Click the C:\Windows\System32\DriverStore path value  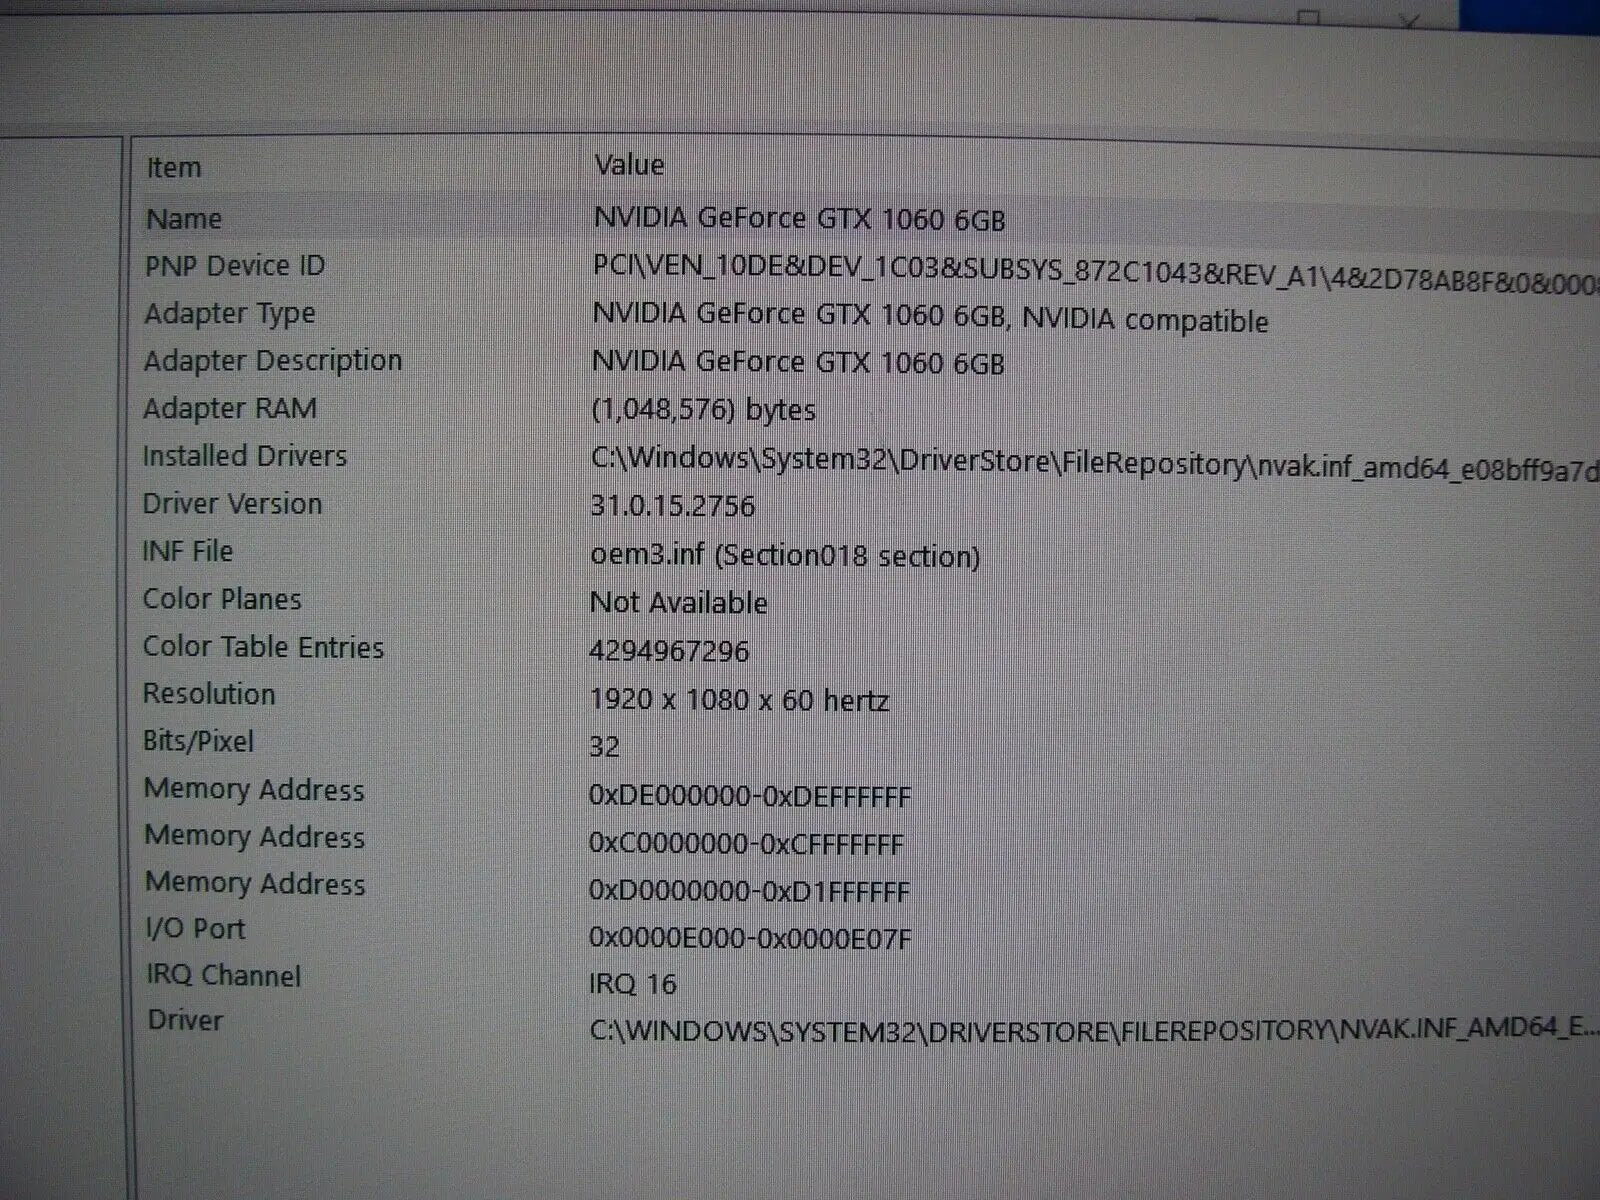coord(1095,464)
